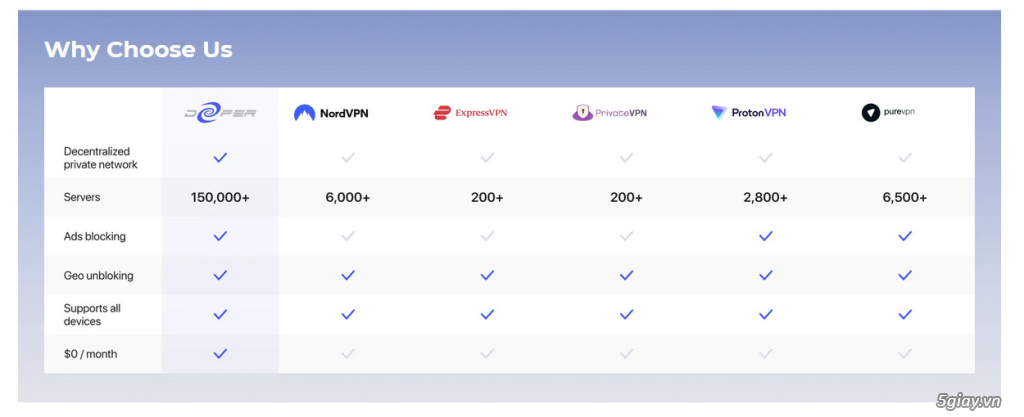Click the 6,500+ servers value for PureVPN
This screenshot has height=417, width=1024.
pos(904,197)
